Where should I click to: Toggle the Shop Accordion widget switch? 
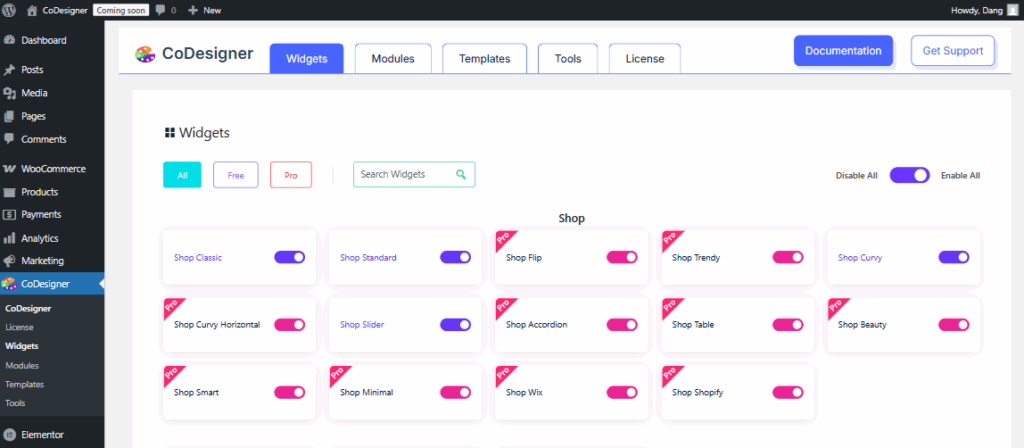point(622,325)
